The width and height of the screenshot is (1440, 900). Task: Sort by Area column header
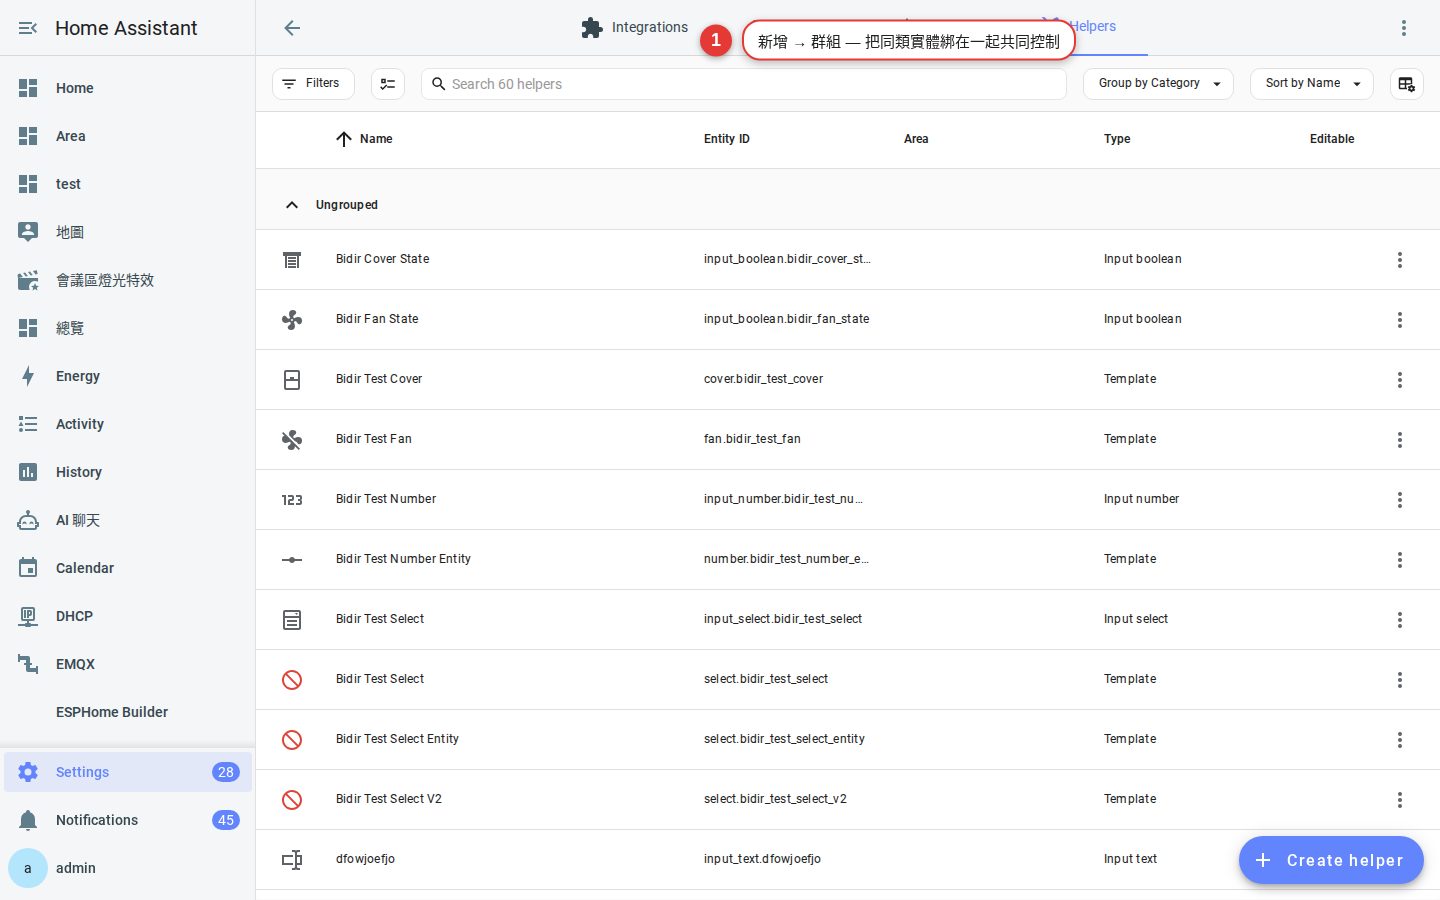coord(916,139)
